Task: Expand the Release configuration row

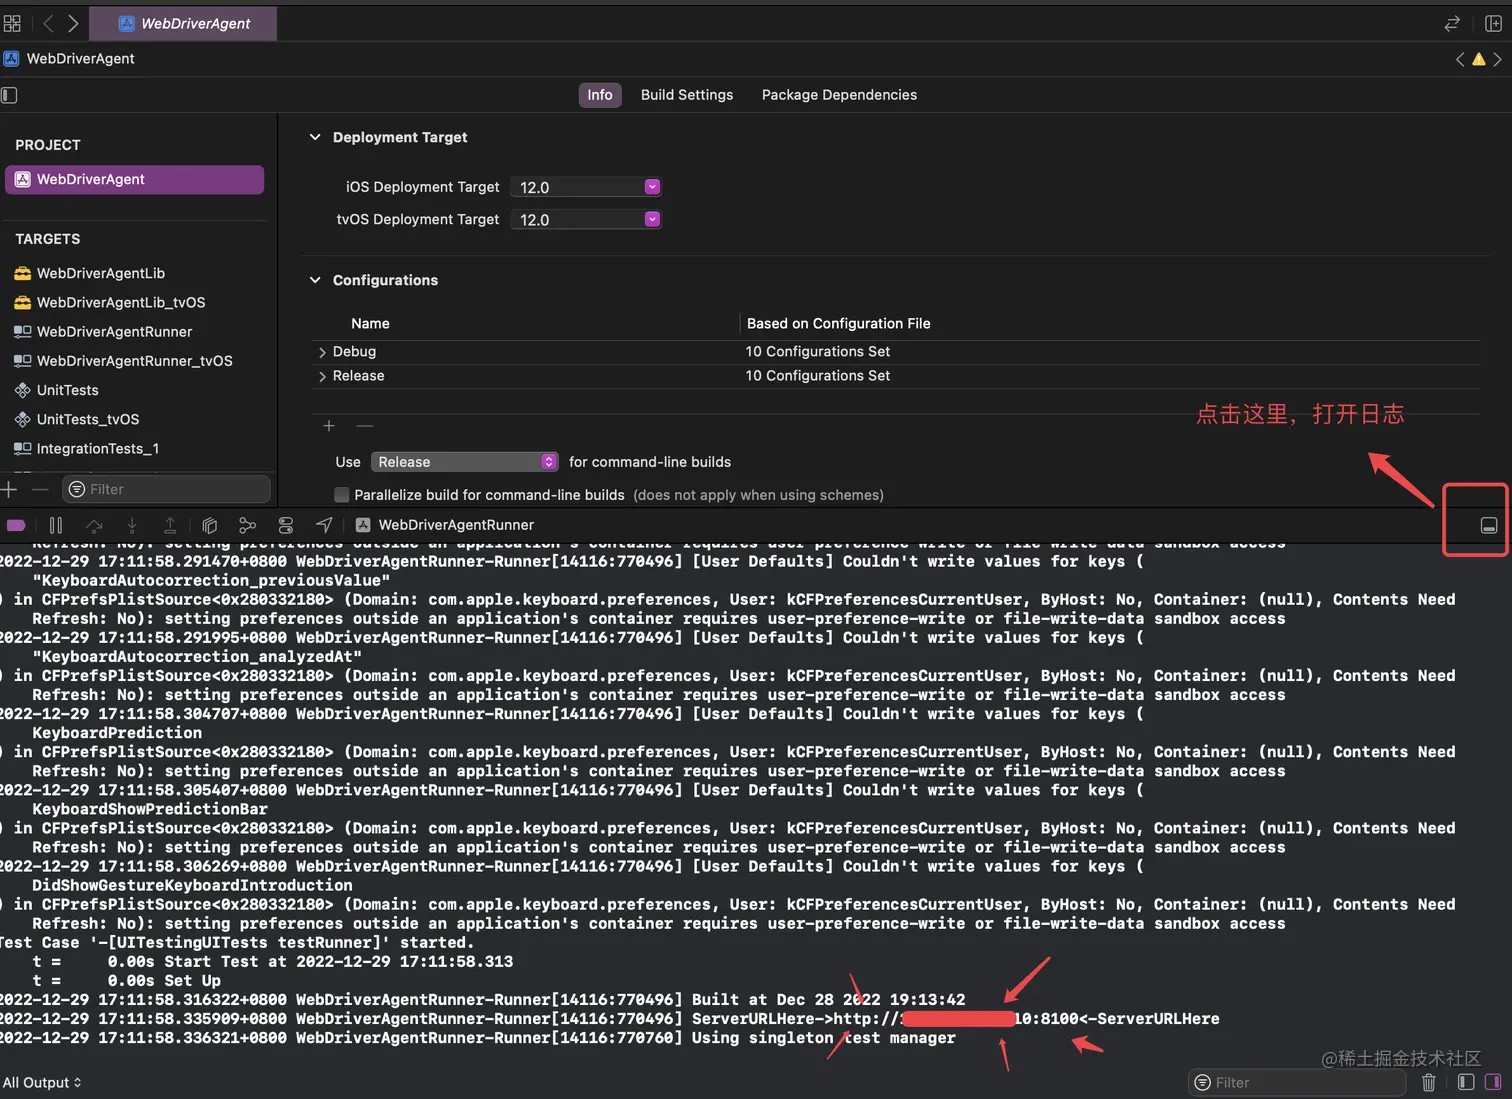Action: tap(322, 376)
